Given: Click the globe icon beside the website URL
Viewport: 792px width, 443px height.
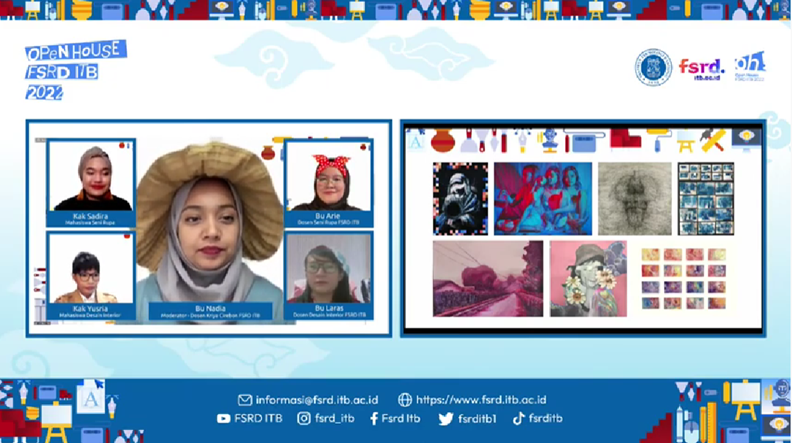Looking at the screenshot, I should click(x=405, y=399).
